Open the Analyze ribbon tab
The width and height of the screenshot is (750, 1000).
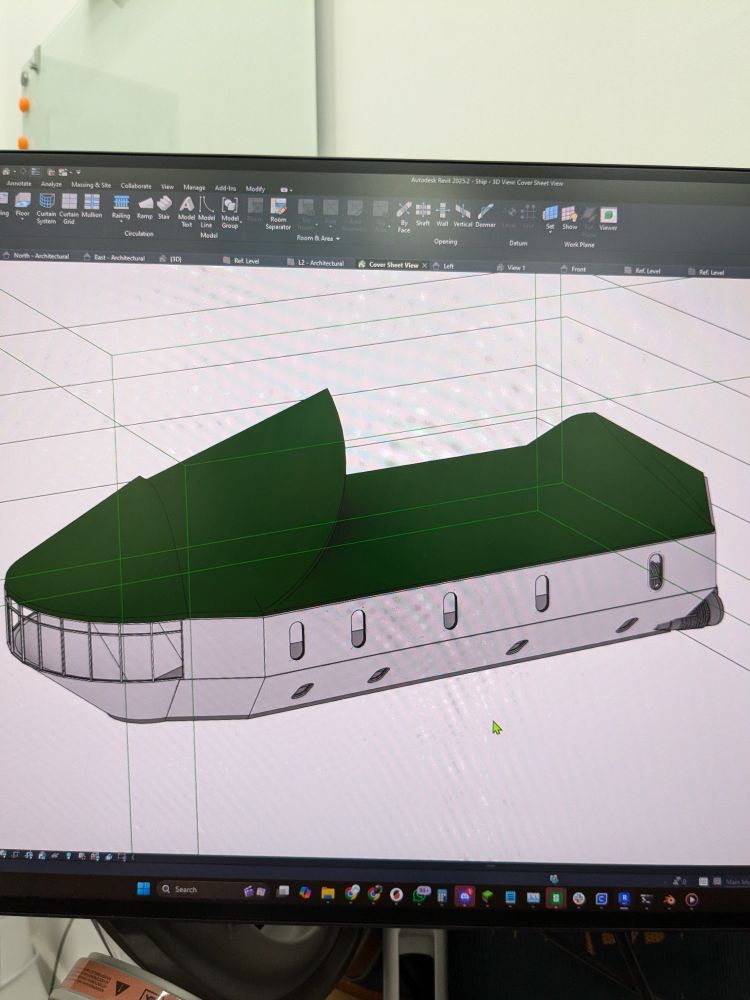coord(51,184)
